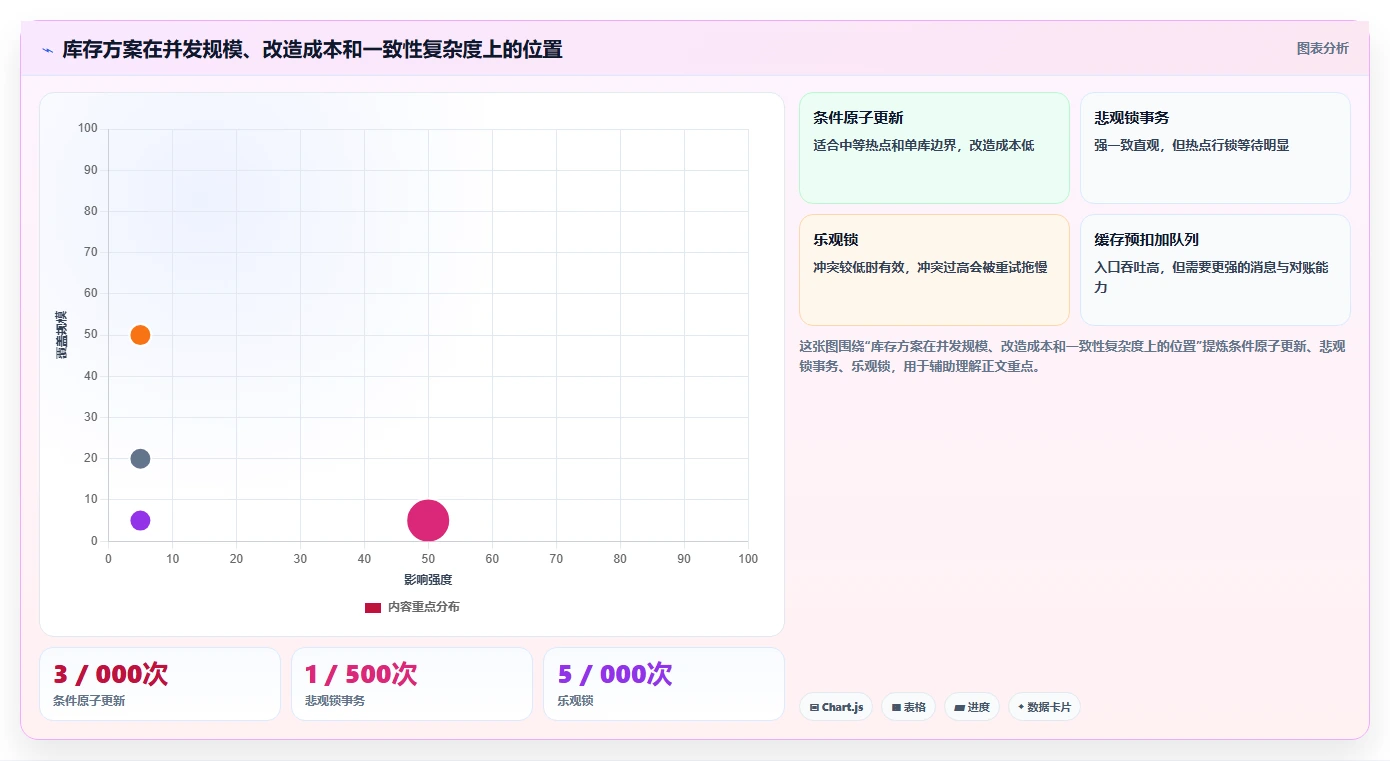Click the gray bubble on the chart
This screenshot has width=1390, height=761.
(x=140, y=459)
